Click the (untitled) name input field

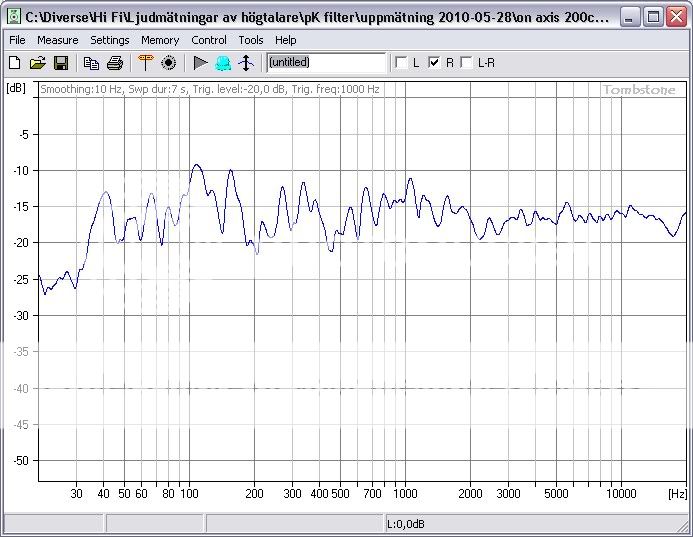[325, 63]
